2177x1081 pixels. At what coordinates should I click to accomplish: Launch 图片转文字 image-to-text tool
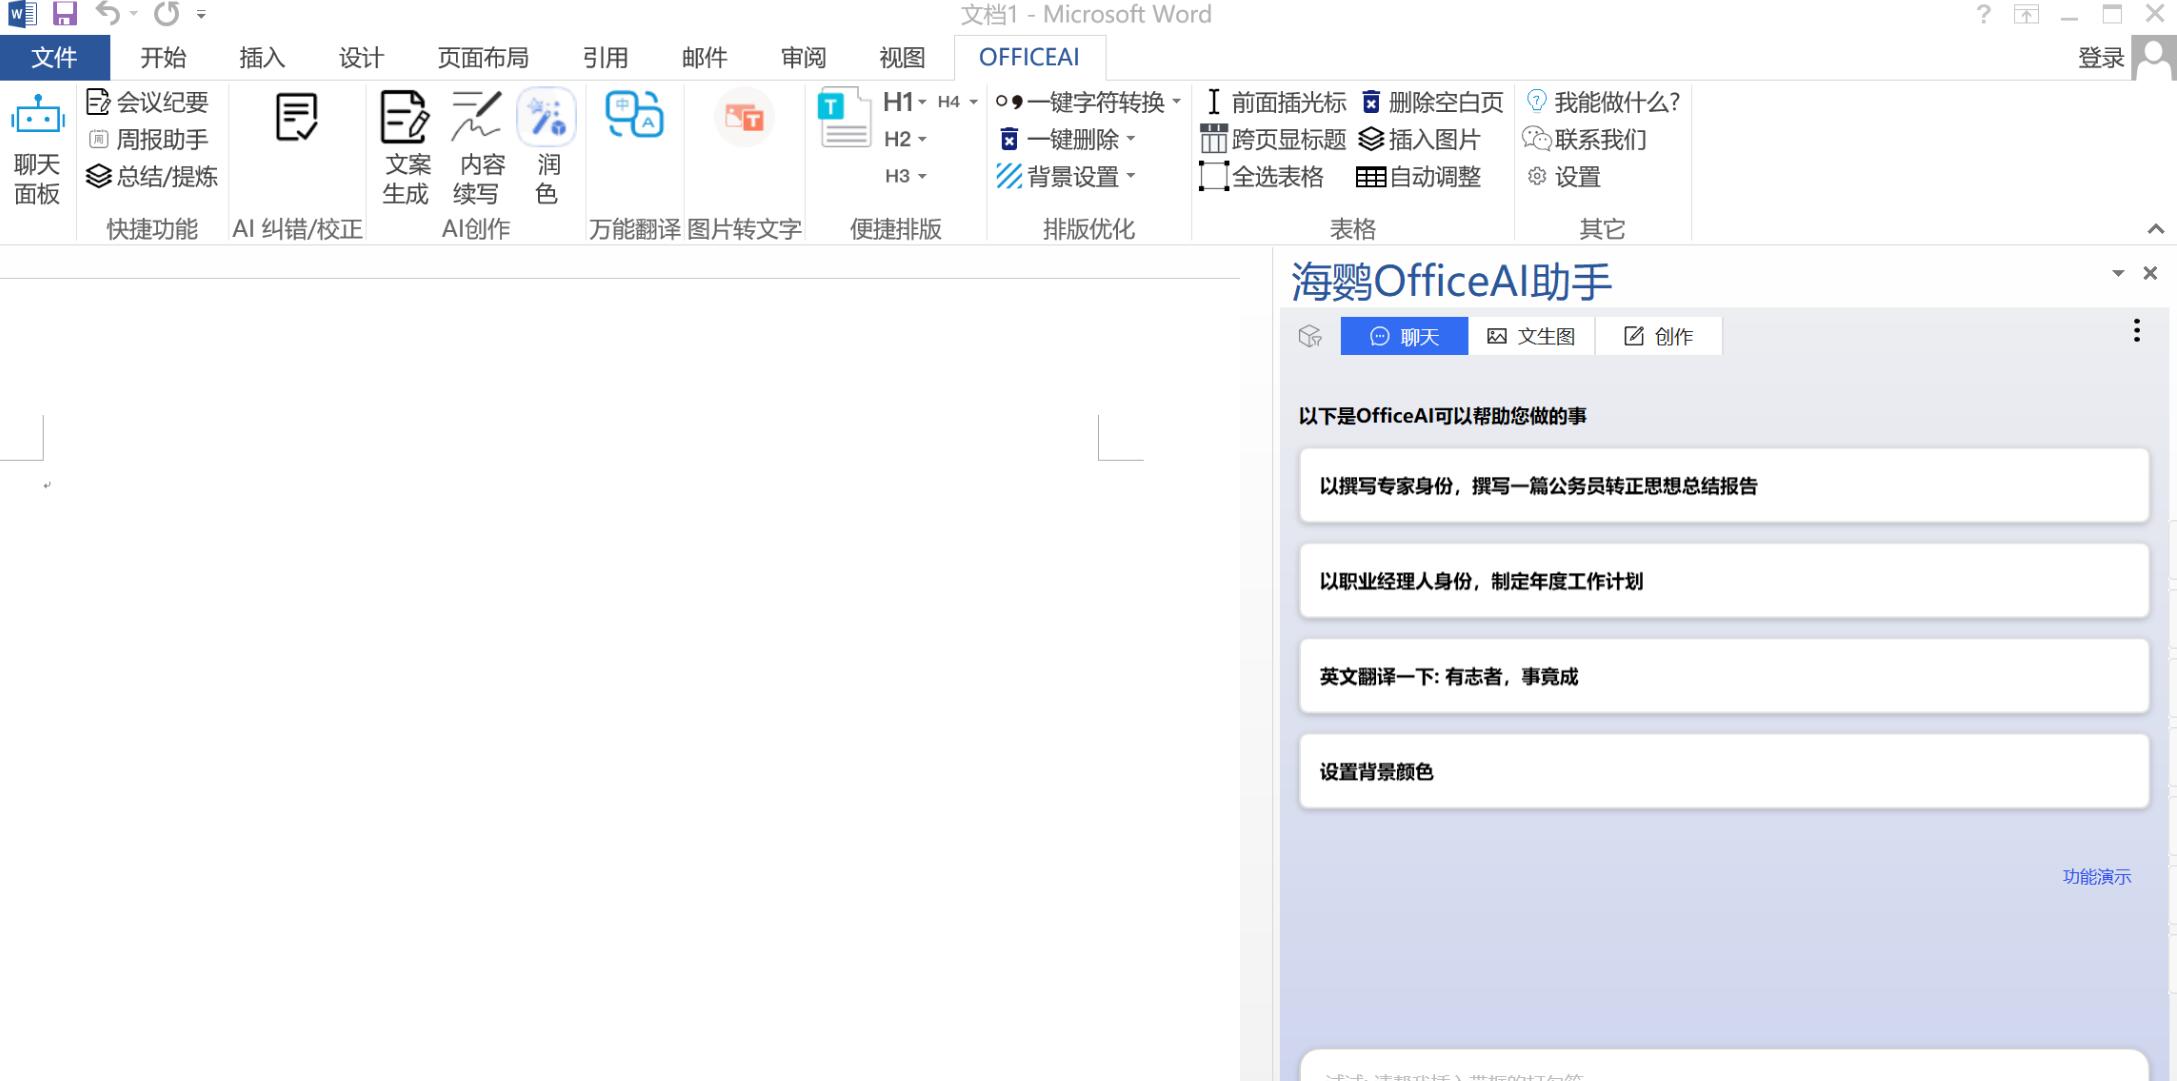click(744, 117)
